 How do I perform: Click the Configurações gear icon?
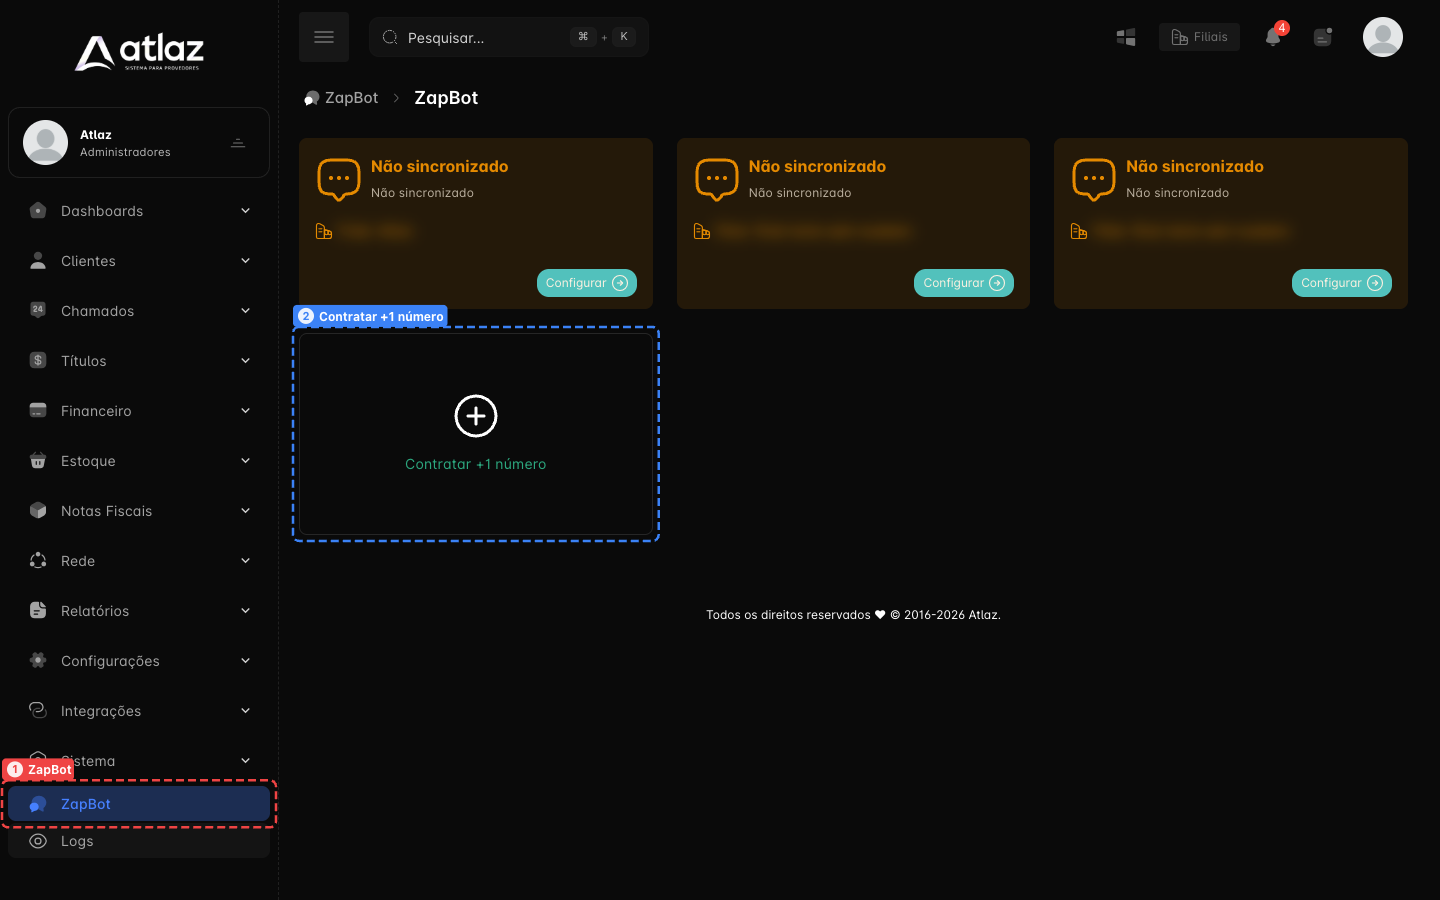click(x=38, y=660)
